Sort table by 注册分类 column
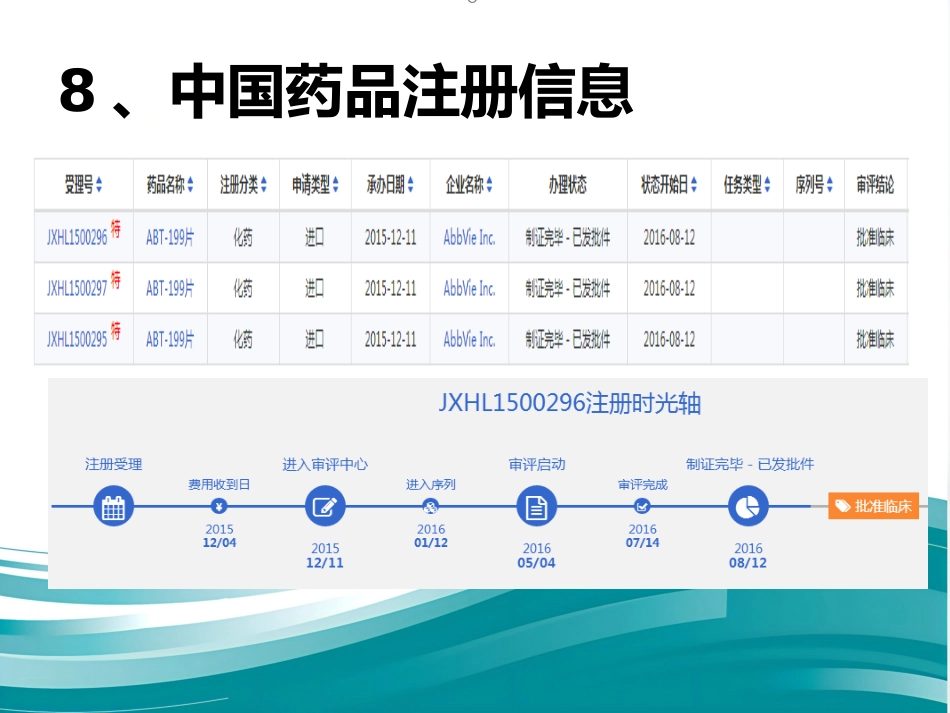Viewport: 950px width, 713px height. click(x=264, y=184)
